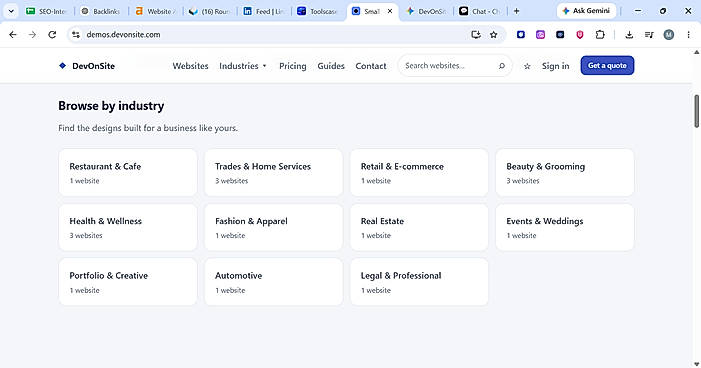701x368 pixels.
Task: Click the browser forward arrow
Action: 32,34
